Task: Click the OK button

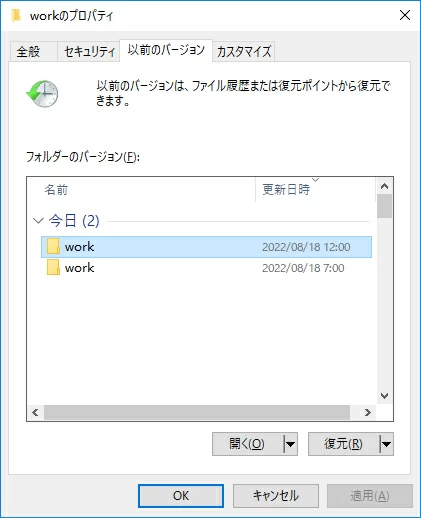Action: (x=181, y=496)
